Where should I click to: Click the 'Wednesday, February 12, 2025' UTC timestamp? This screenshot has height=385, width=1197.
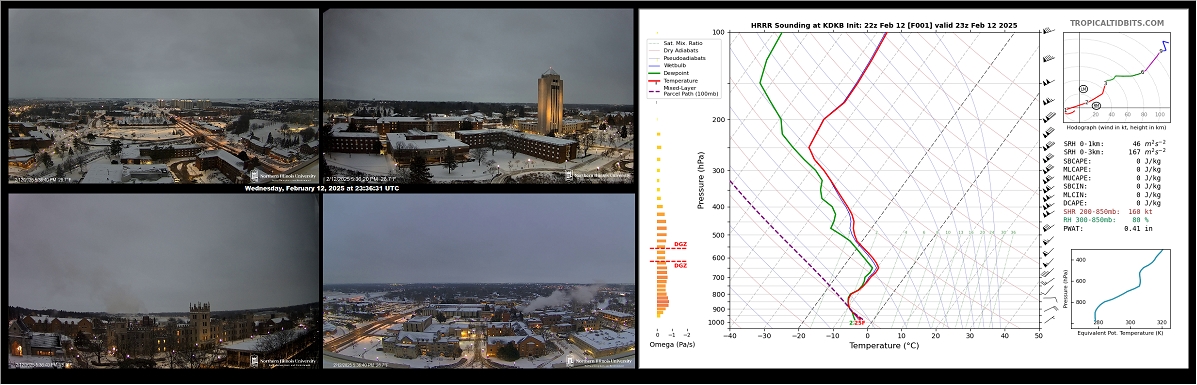point(321,188)
